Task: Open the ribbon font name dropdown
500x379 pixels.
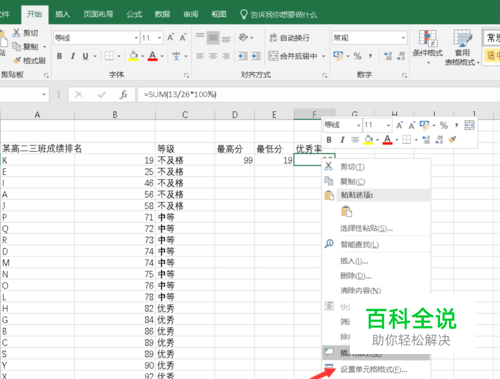Action: coord(136,38)
